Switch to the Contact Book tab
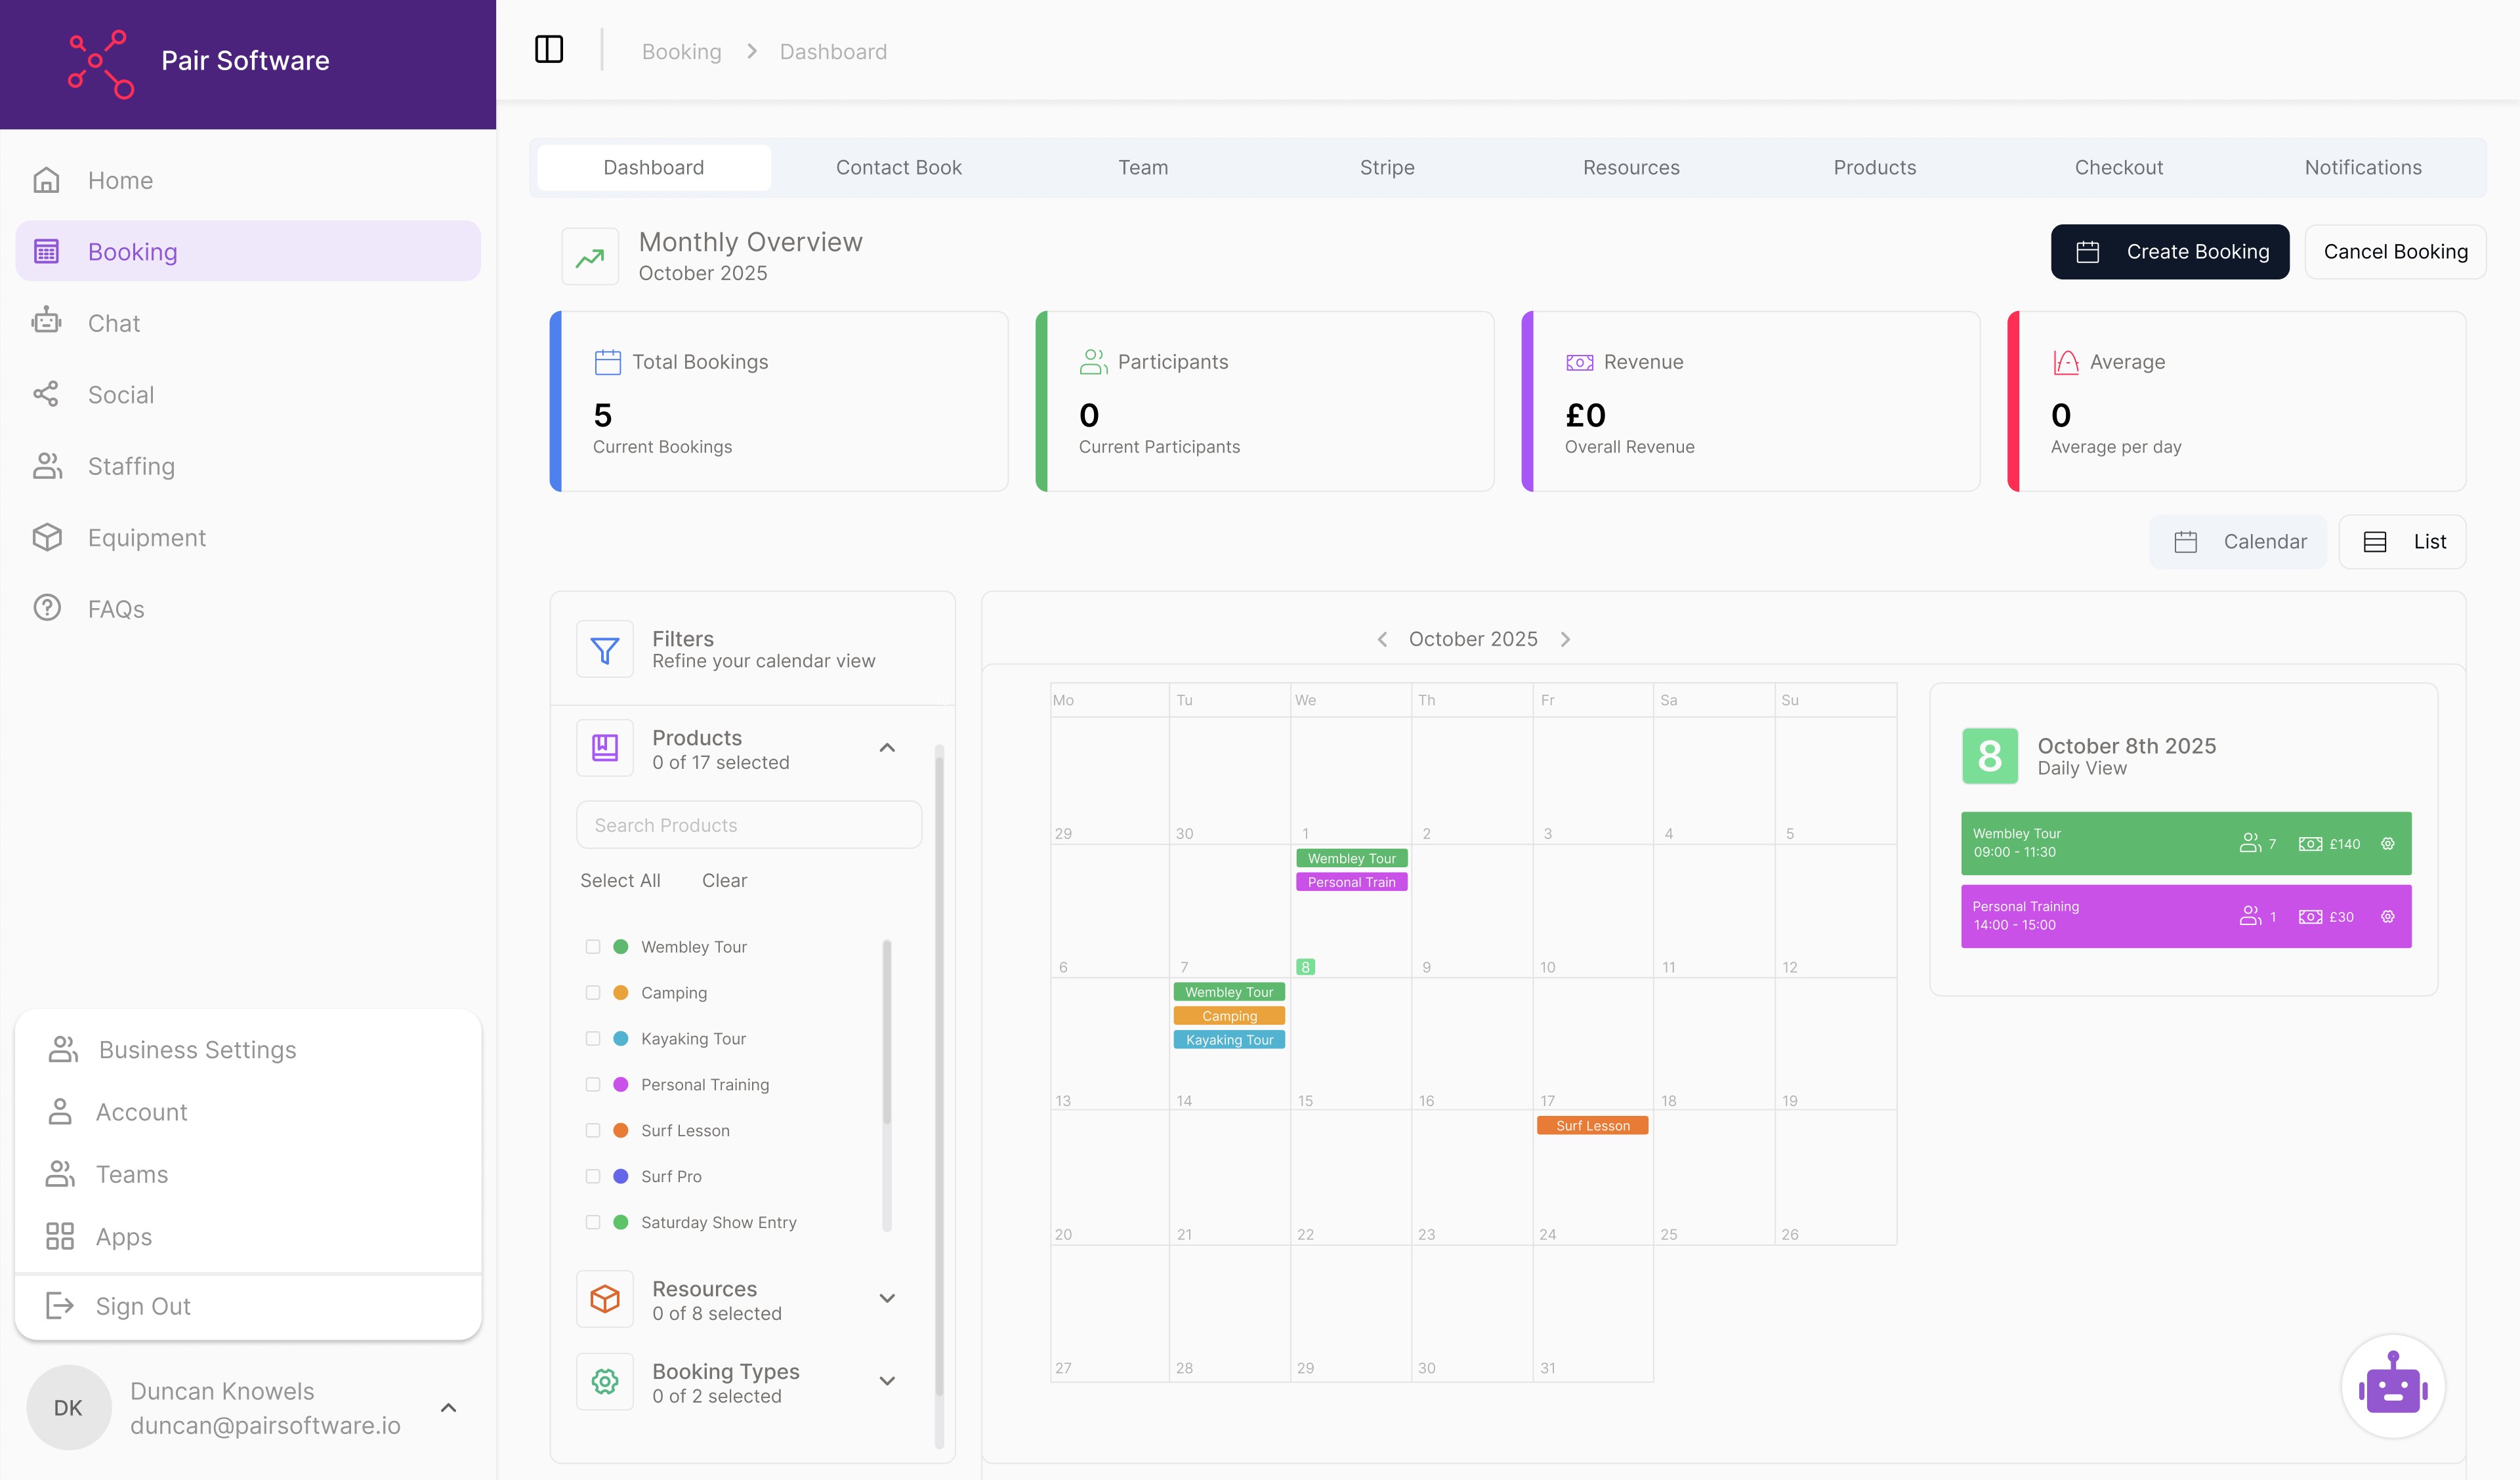The width and height of the screenshot is (2520, 1480). tap(898, 167)
